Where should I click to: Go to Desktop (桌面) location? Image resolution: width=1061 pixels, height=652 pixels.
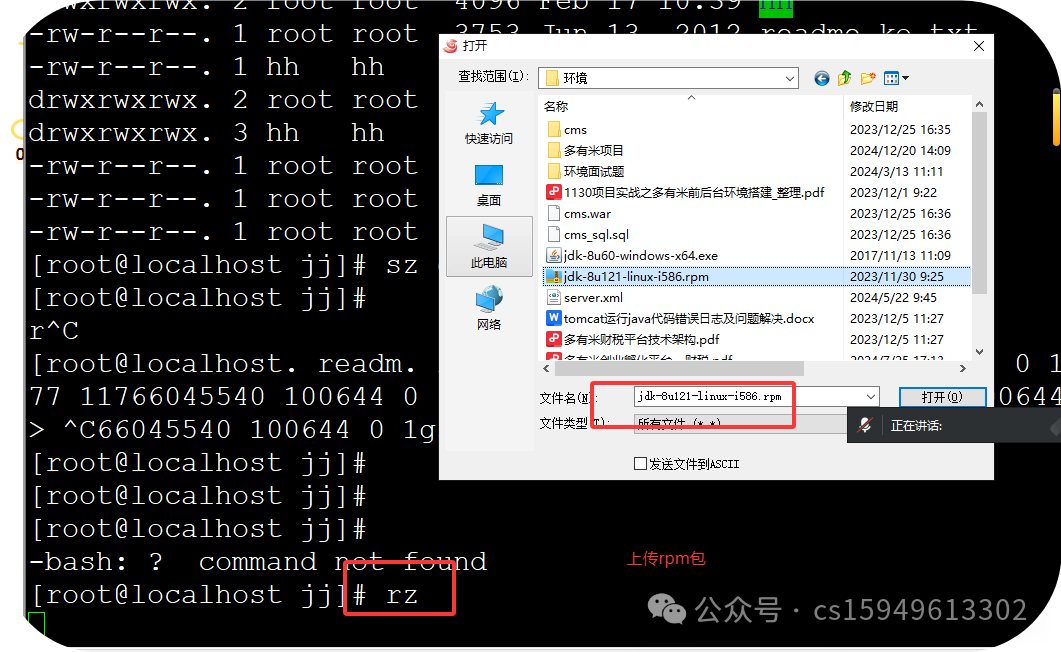pyautogui.click(x=489, y=185)
